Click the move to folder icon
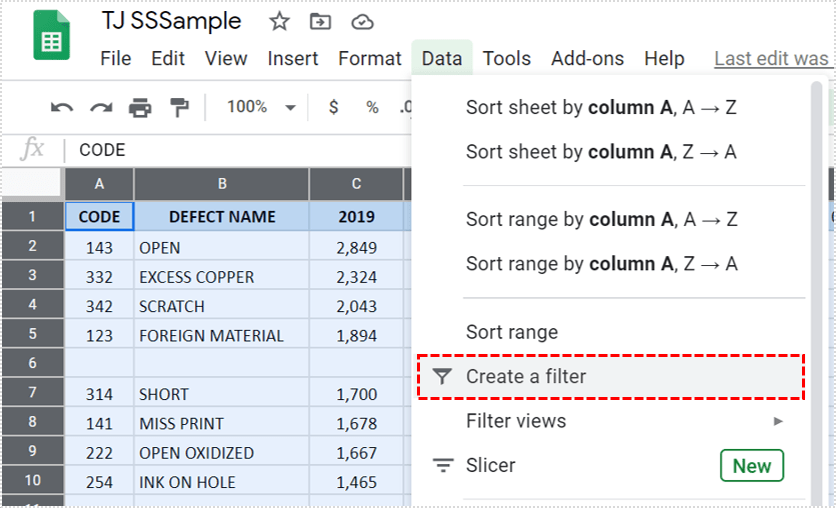The height and width of the screenshot is (508, 836). 320,21
